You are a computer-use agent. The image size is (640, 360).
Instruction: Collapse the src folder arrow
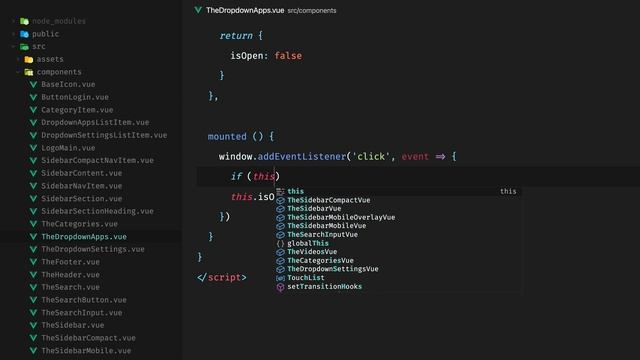(13, 47)
